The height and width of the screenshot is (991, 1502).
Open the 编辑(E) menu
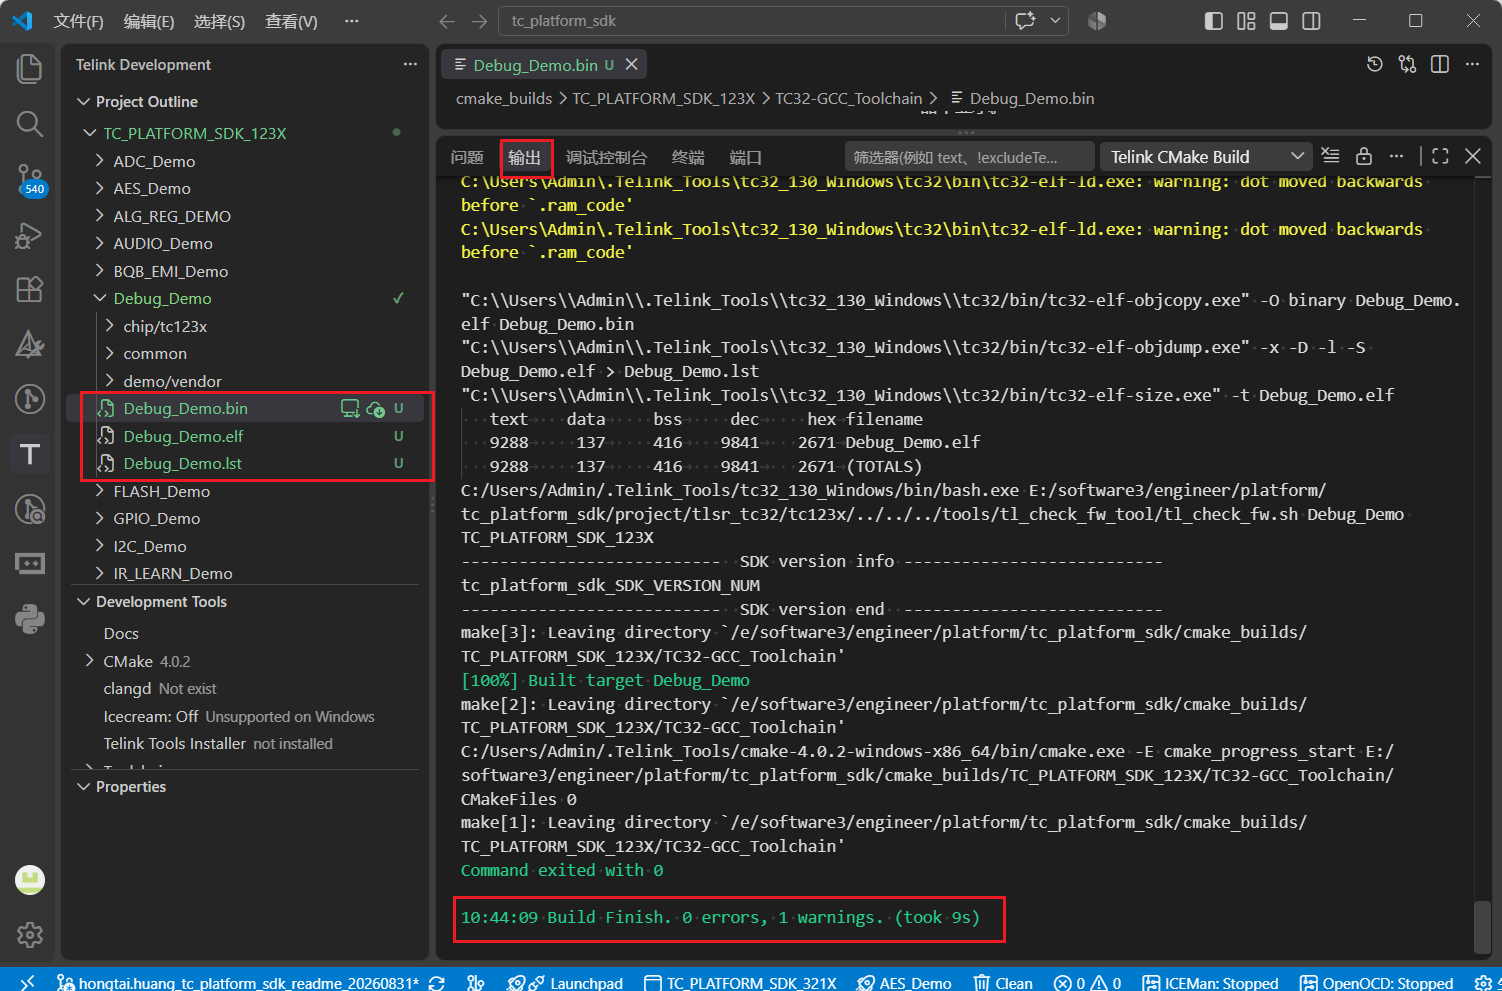[x=149, y=21]
